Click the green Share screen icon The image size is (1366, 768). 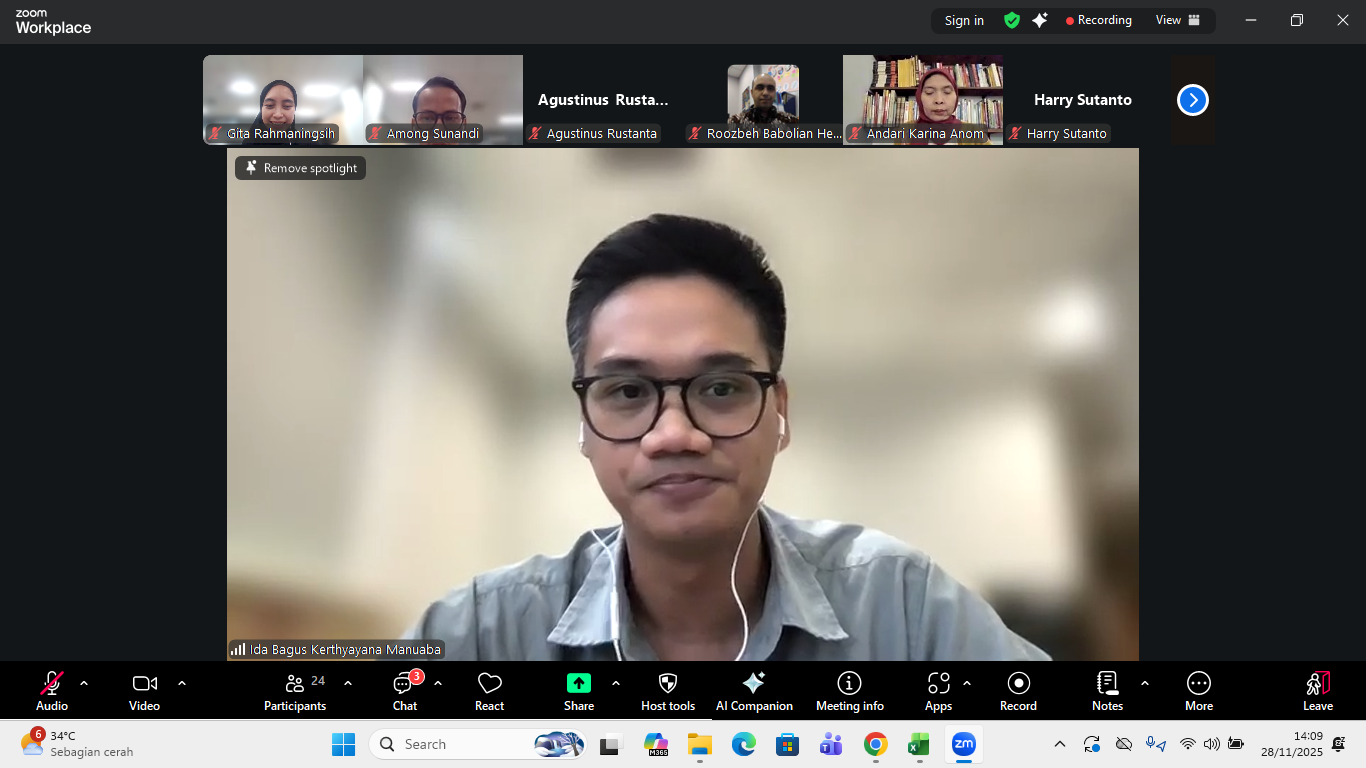(578, 684)
